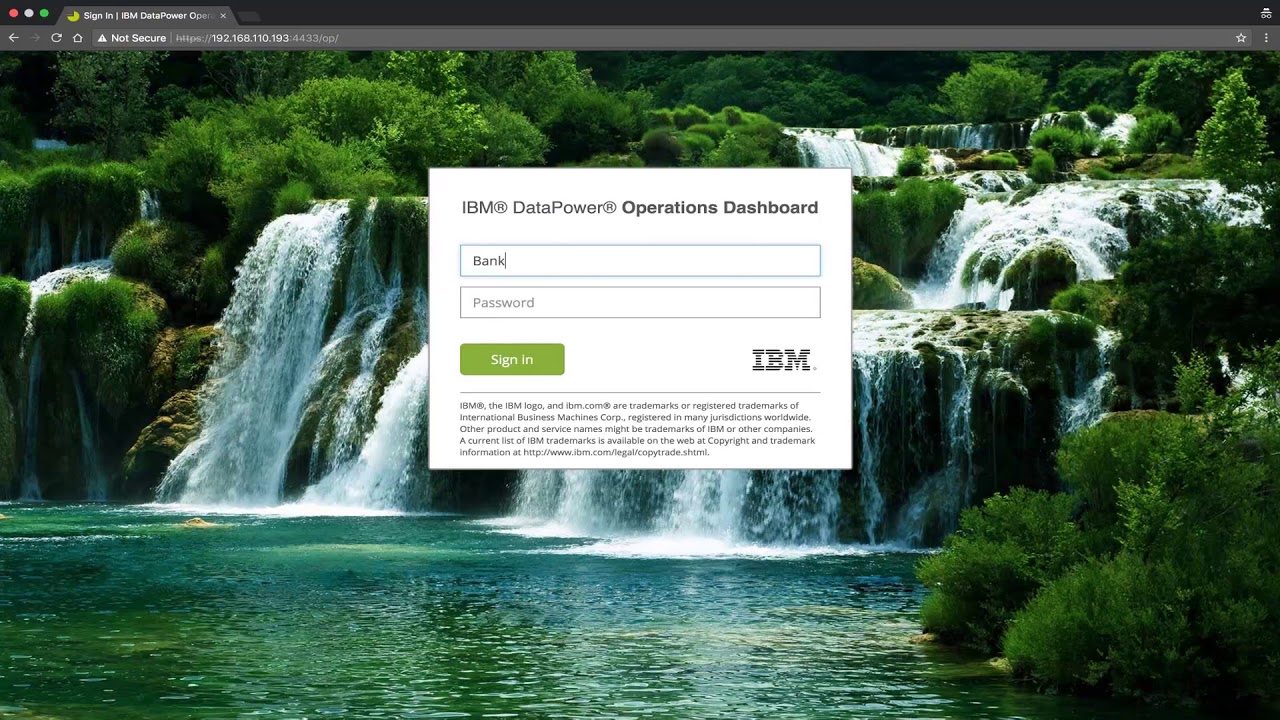Click the IBM trademark notice paragraph
Viewport: 1280px width, 720px height.
(638, 429)
